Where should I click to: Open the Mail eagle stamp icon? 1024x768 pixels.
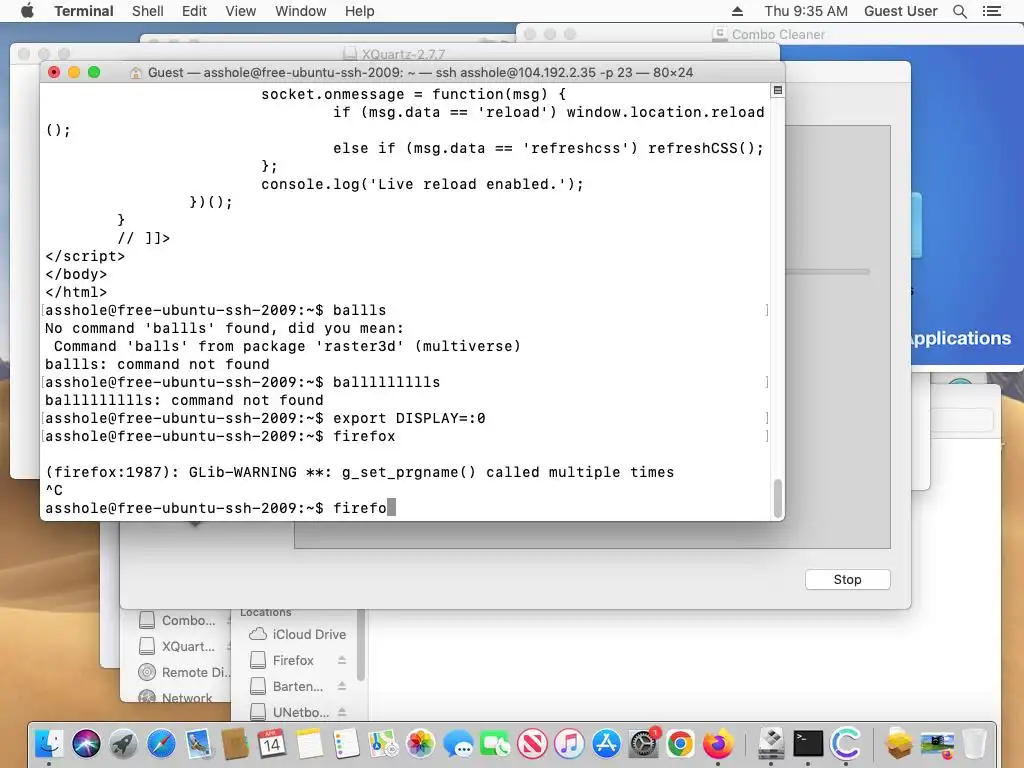click(198, 743)
